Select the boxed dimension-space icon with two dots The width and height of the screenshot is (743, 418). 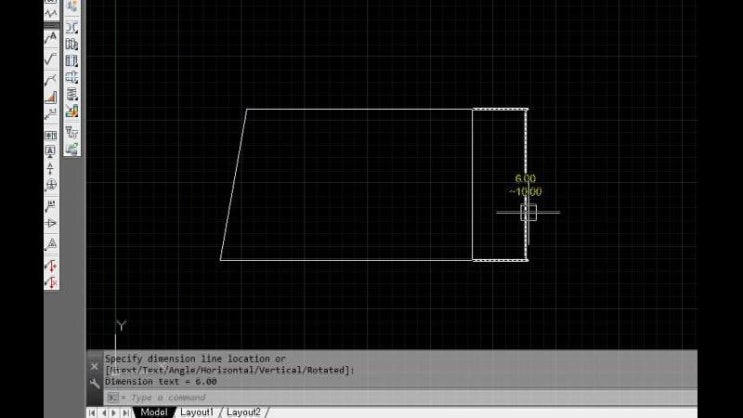pyautogui.click(x=51, y=136)
